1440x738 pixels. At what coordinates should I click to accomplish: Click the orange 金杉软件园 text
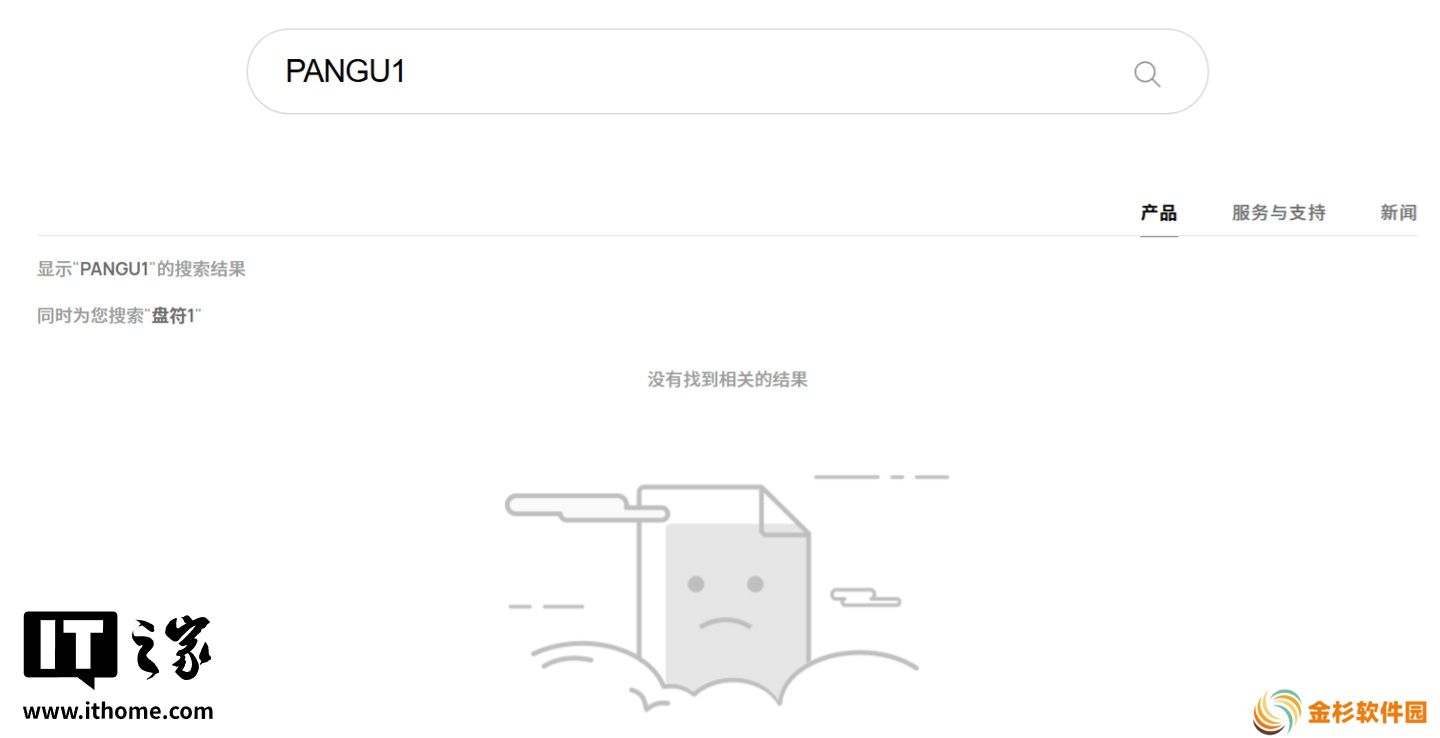(1367, 713)
